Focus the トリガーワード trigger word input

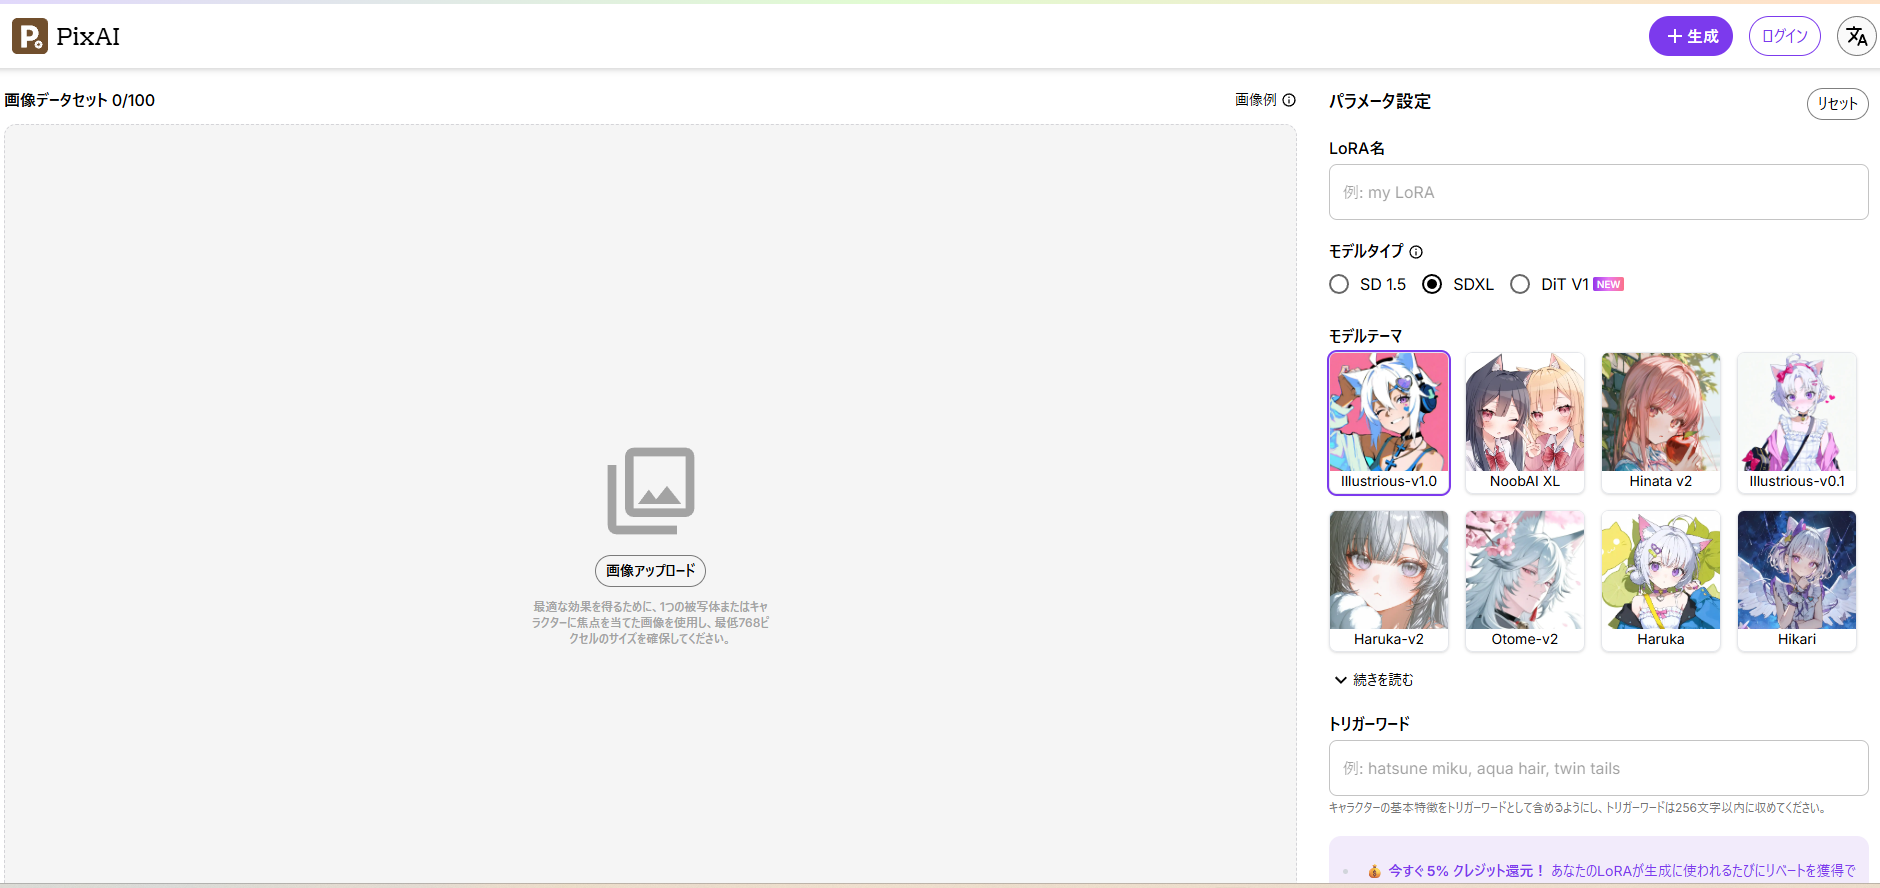[x=1598, y=768]
